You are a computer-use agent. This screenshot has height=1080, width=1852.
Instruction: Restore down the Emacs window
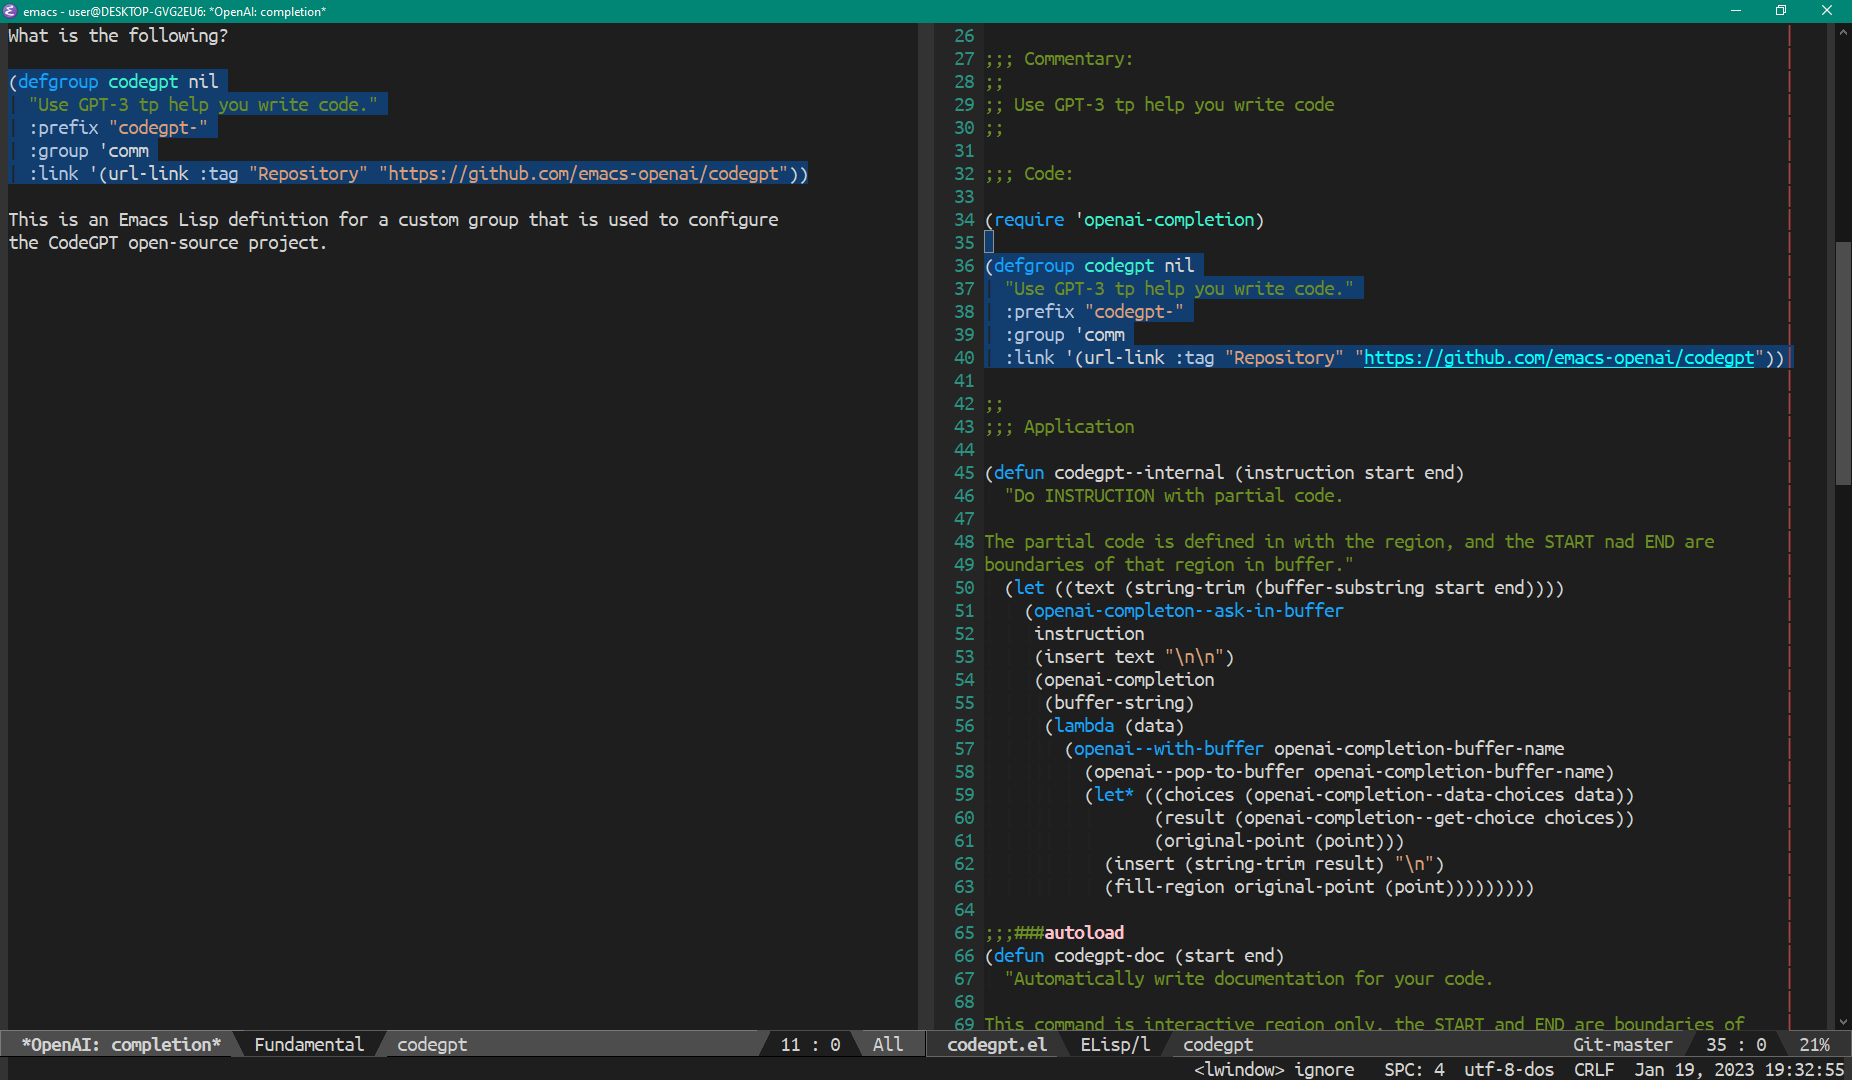coord(1781,11)
